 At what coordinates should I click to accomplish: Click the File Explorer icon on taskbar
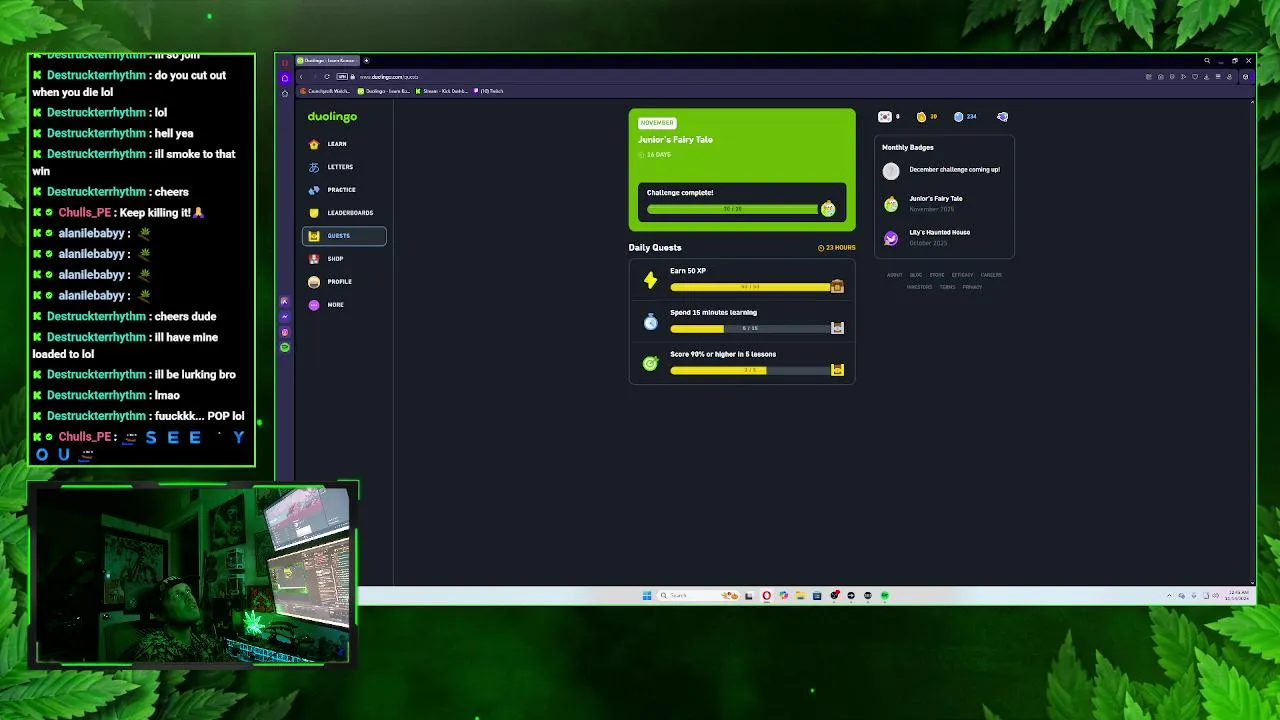pyautogui.click(x=800, y=596)
